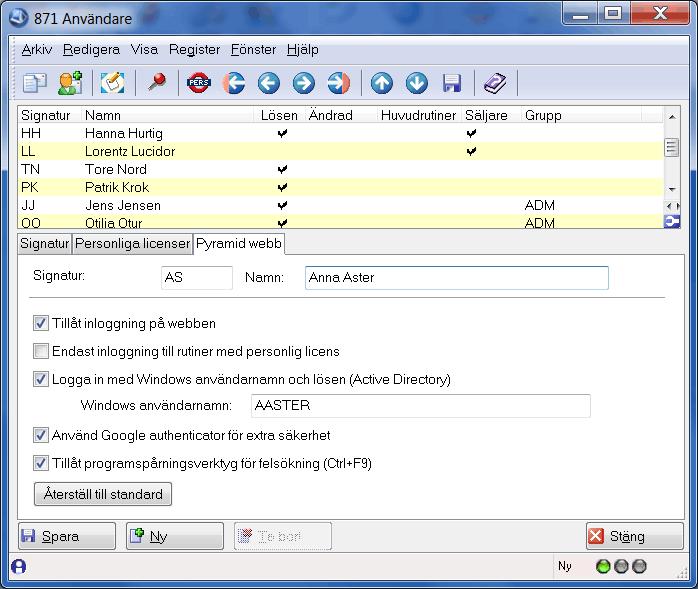
Task: Open the help book toolbar icon
Action: [495, 83]
